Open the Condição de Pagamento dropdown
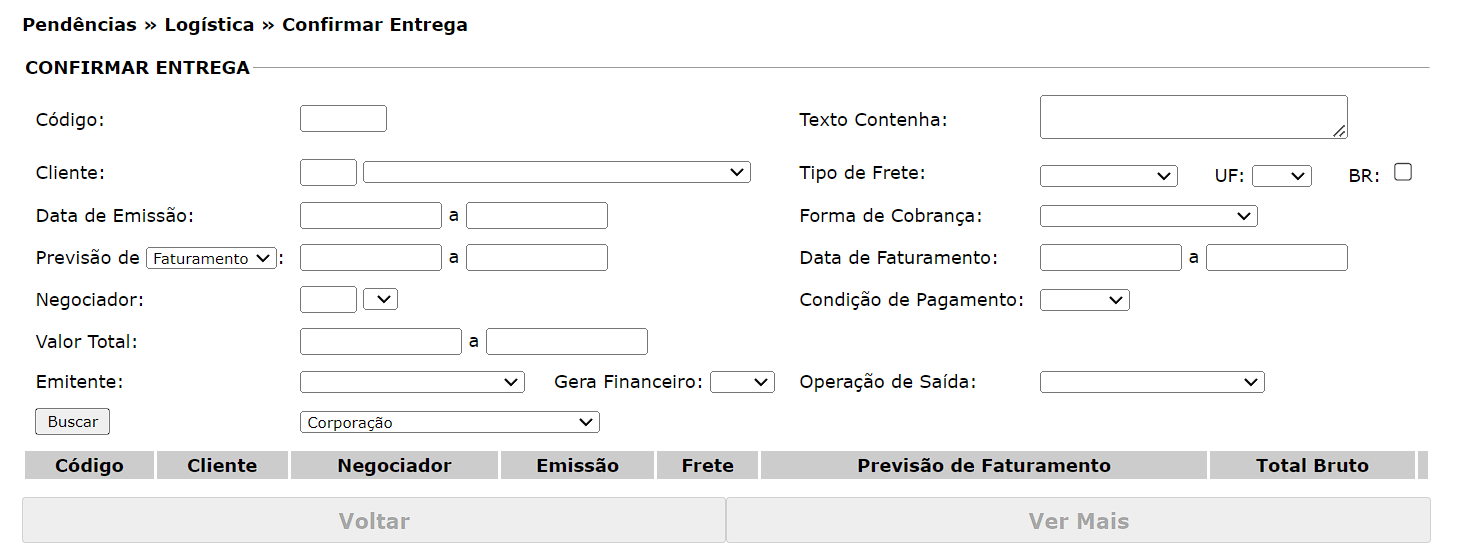This screenshot has width=1462, height=556. tap(1084, 300)
